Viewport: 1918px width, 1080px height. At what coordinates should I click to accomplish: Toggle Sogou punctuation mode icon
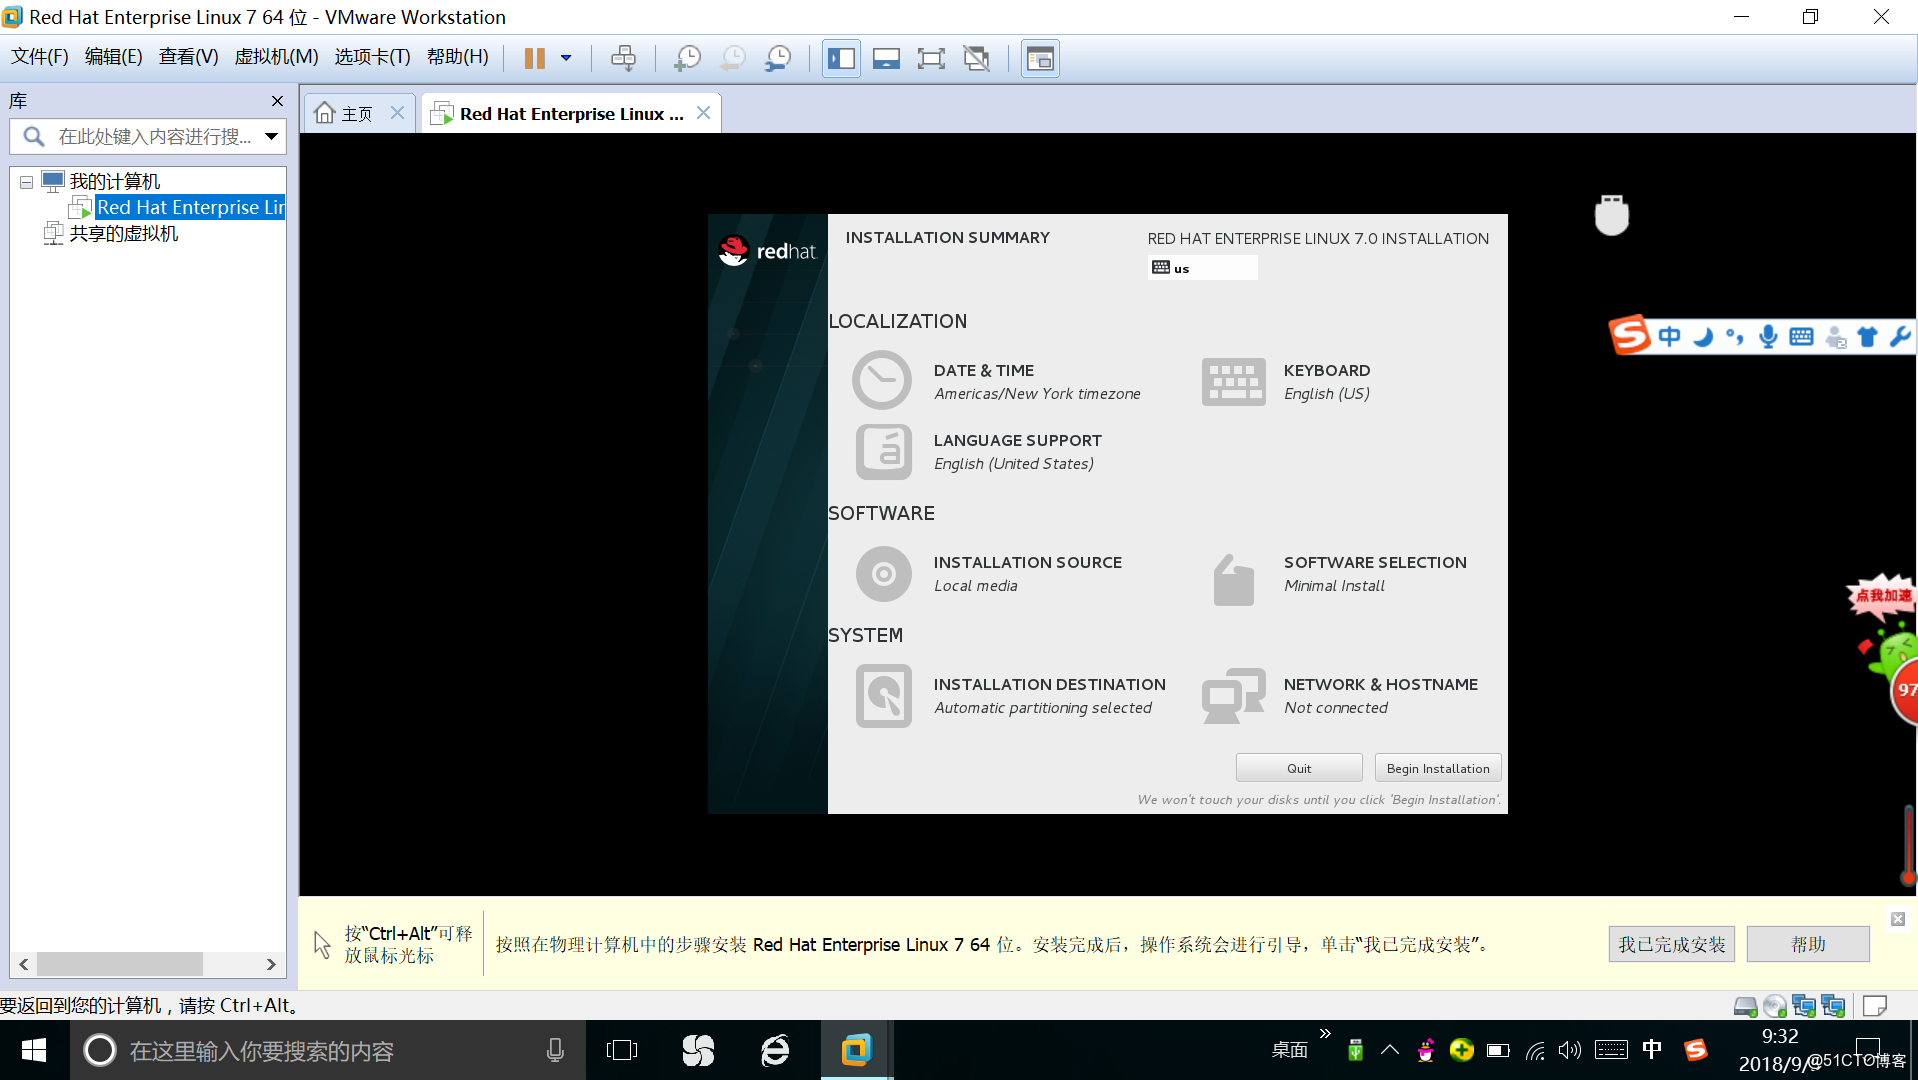tap(1735, 336)
